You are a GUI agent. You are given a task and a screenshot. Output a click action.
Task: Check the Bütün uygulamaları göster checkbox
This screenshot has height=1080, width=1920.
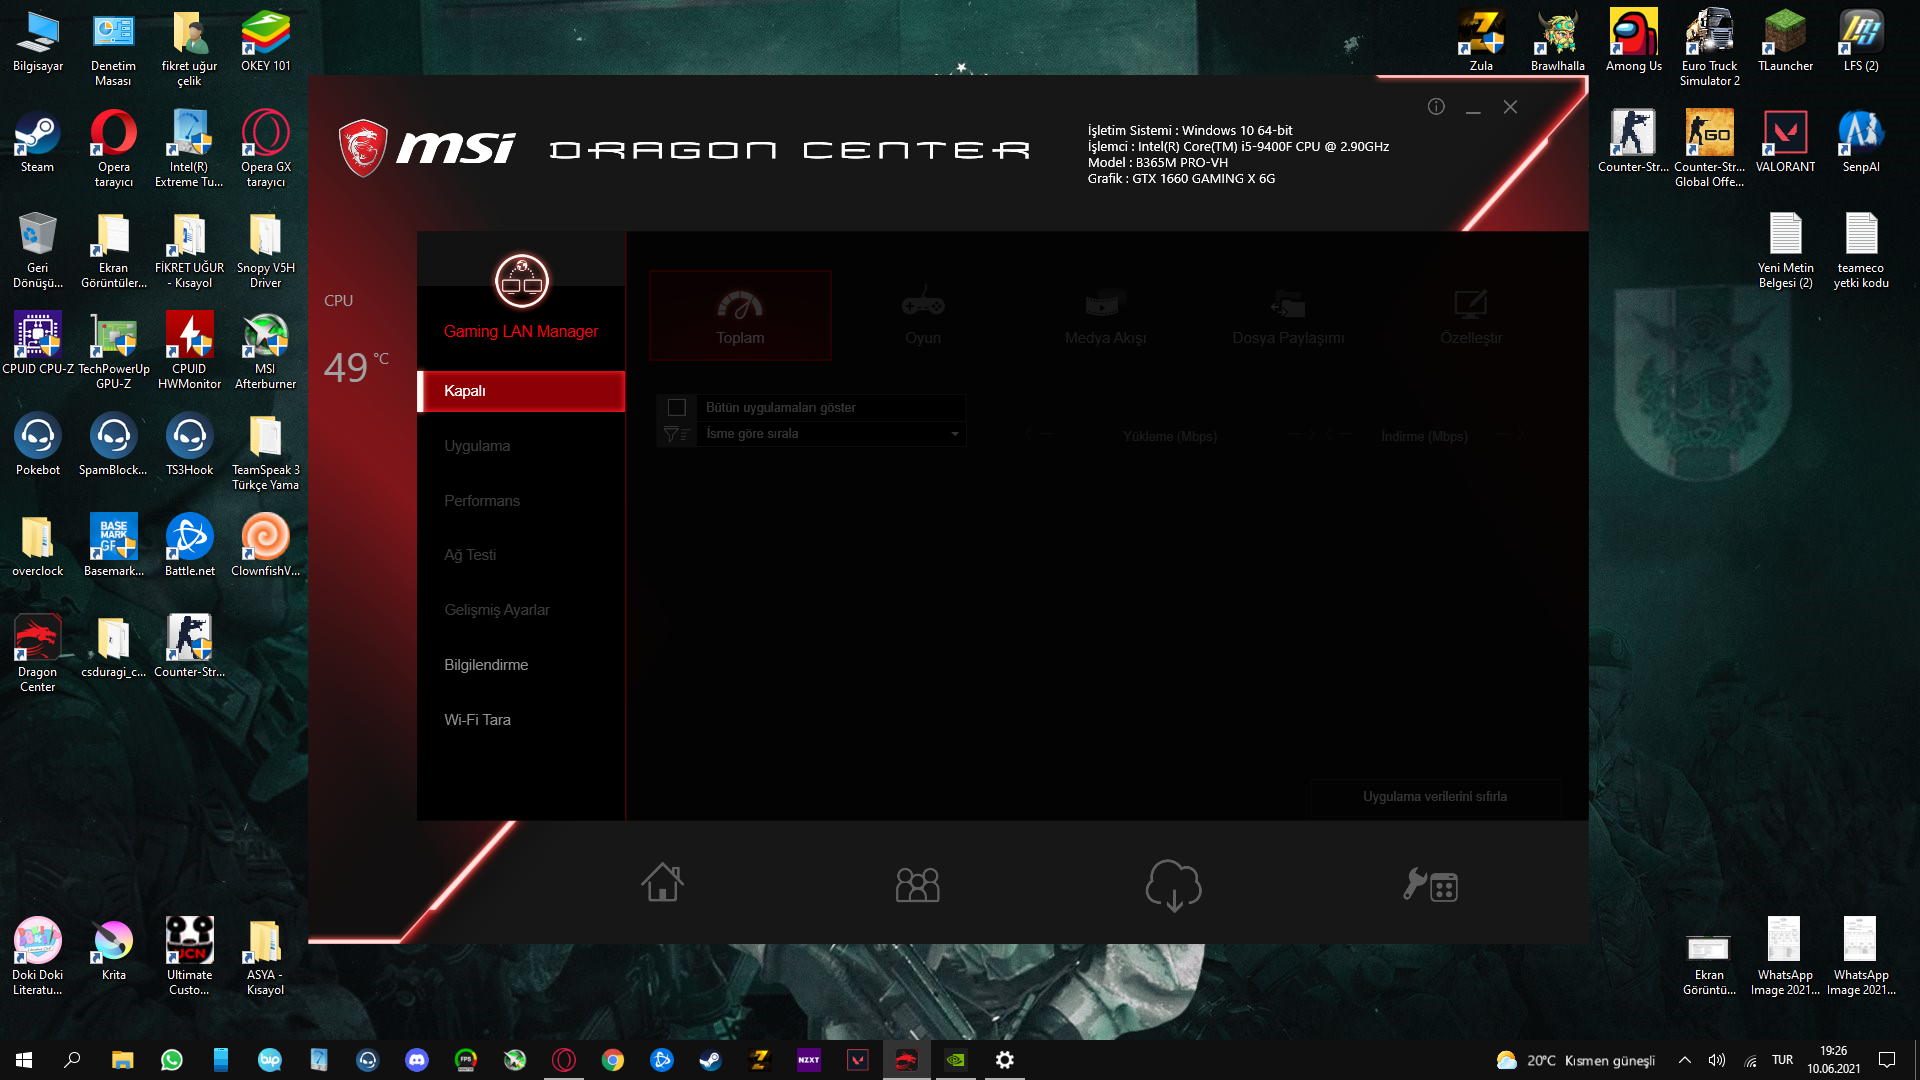point(677,408)
